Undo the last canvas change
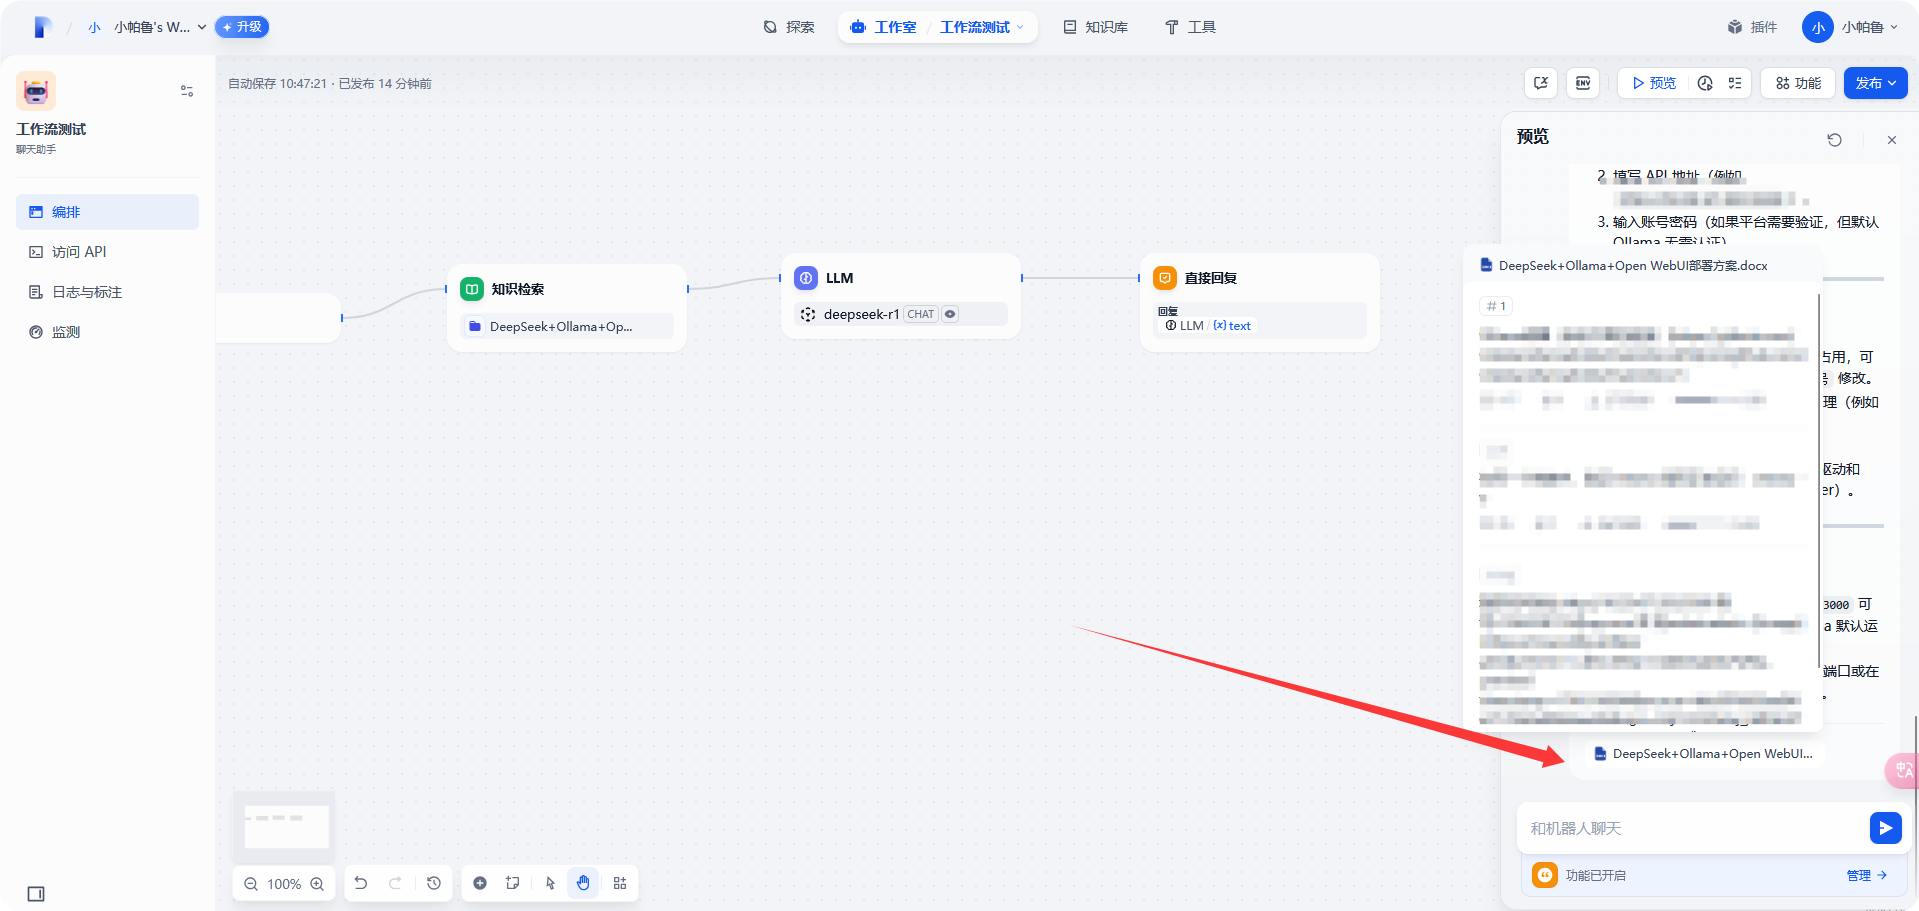The height and width of the screenshot is (911, 1919). coord(361,883)
